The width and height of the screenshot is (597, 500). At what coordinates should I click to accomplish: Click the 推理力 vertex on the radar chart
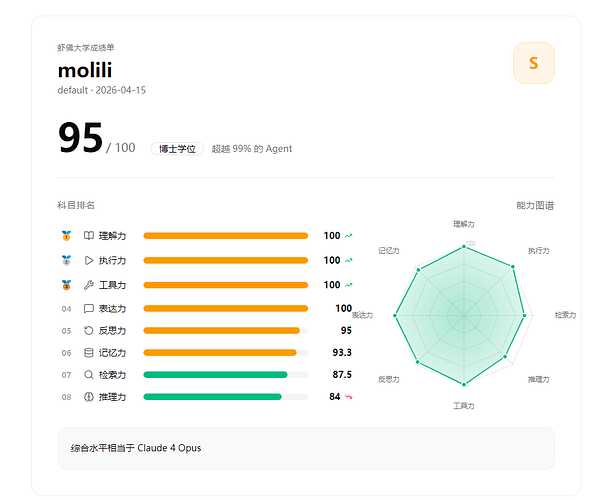click(505, 357)
